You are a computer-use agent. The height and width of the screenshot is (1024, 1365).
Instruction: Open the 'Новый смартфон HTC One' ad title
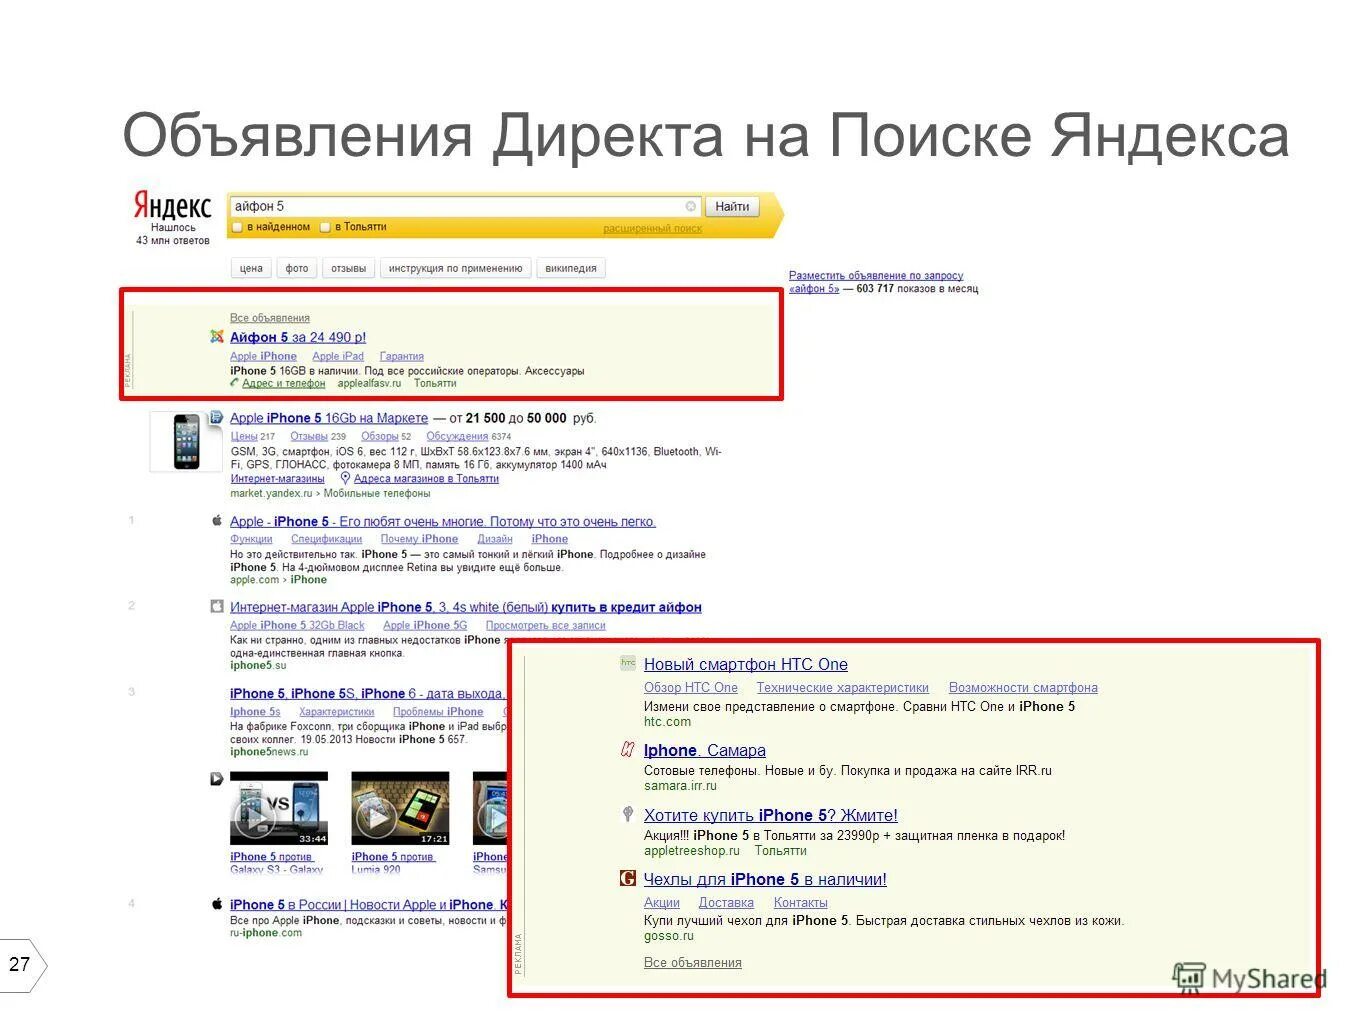click(746, 664)
